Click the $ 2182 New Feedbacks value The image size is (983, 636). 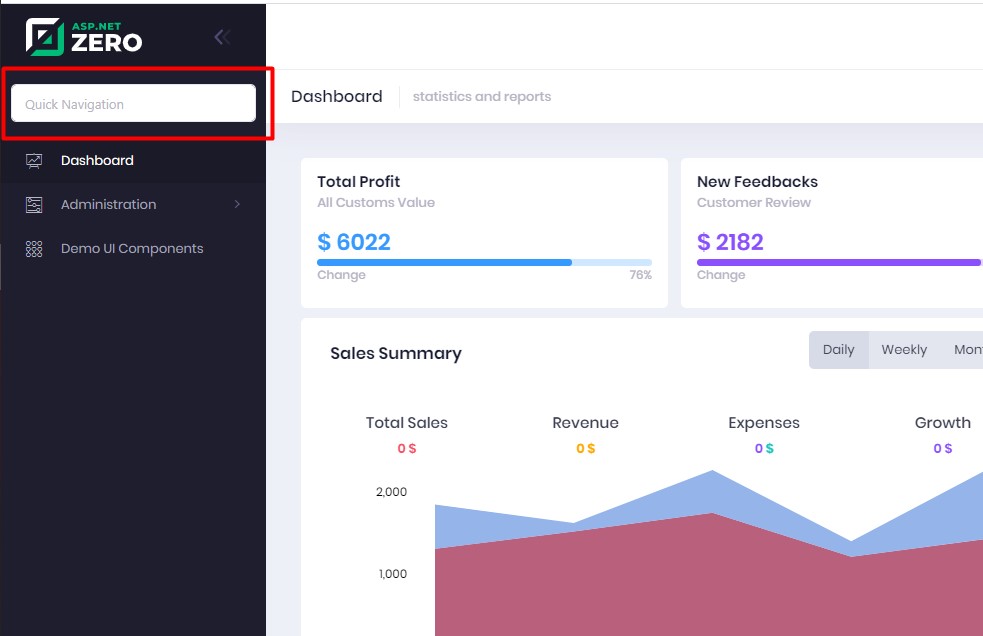pyautogui.click(x=730, y=242)
